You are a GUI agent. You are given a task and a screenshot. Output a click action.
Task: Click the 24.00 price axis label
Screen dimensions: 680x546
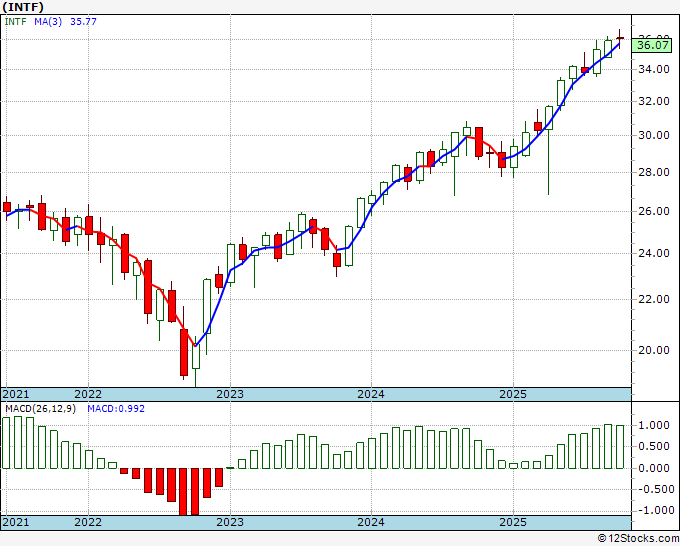click(x=653, y=253)
